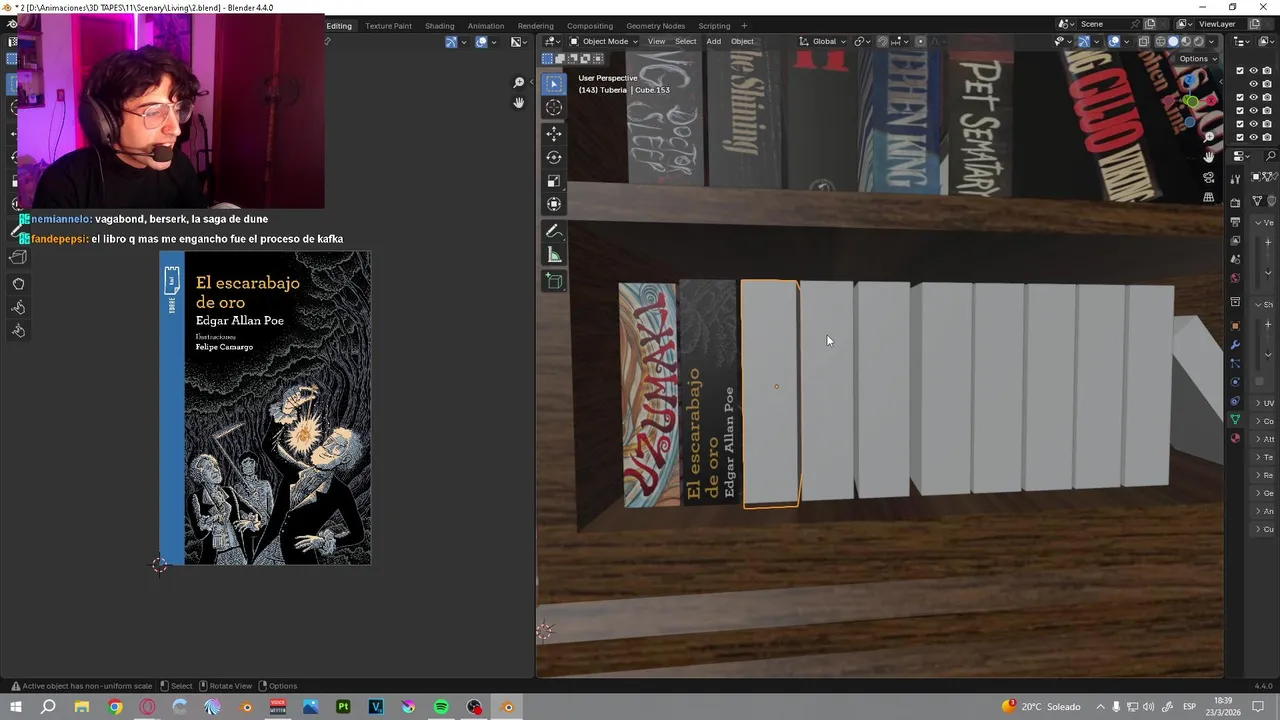Open the viewport Select menu
This screenshot has height=720, width=1280.
click(686, 41)
